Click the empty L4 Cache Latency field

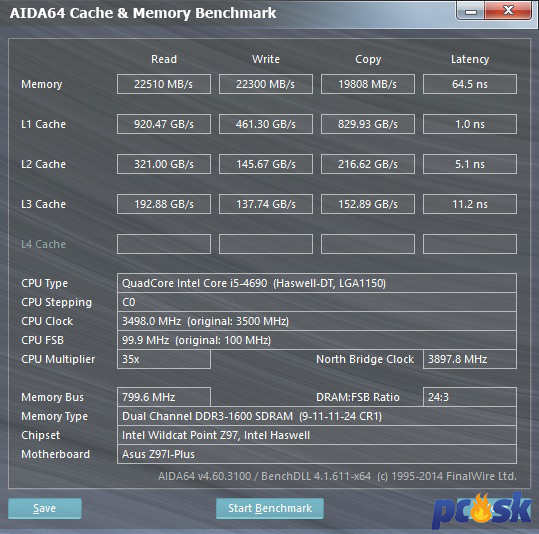(x=470, y=244)
